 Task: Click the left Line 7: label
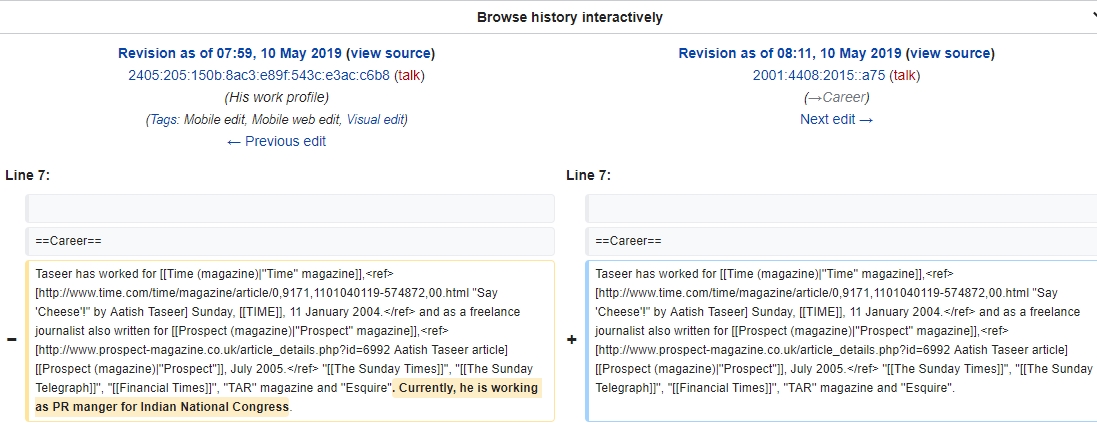pos(27,175)
